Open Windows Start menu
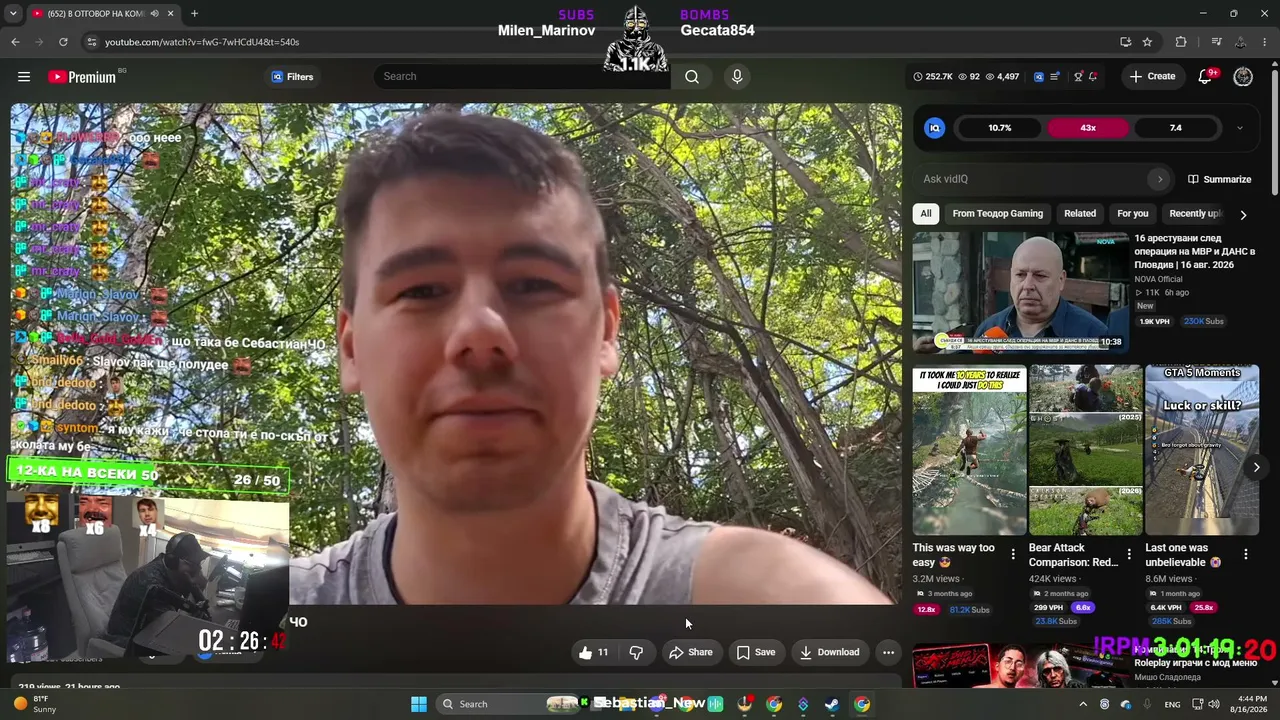The height and width of the screenshot is (720, 1280). coord(419,704)
